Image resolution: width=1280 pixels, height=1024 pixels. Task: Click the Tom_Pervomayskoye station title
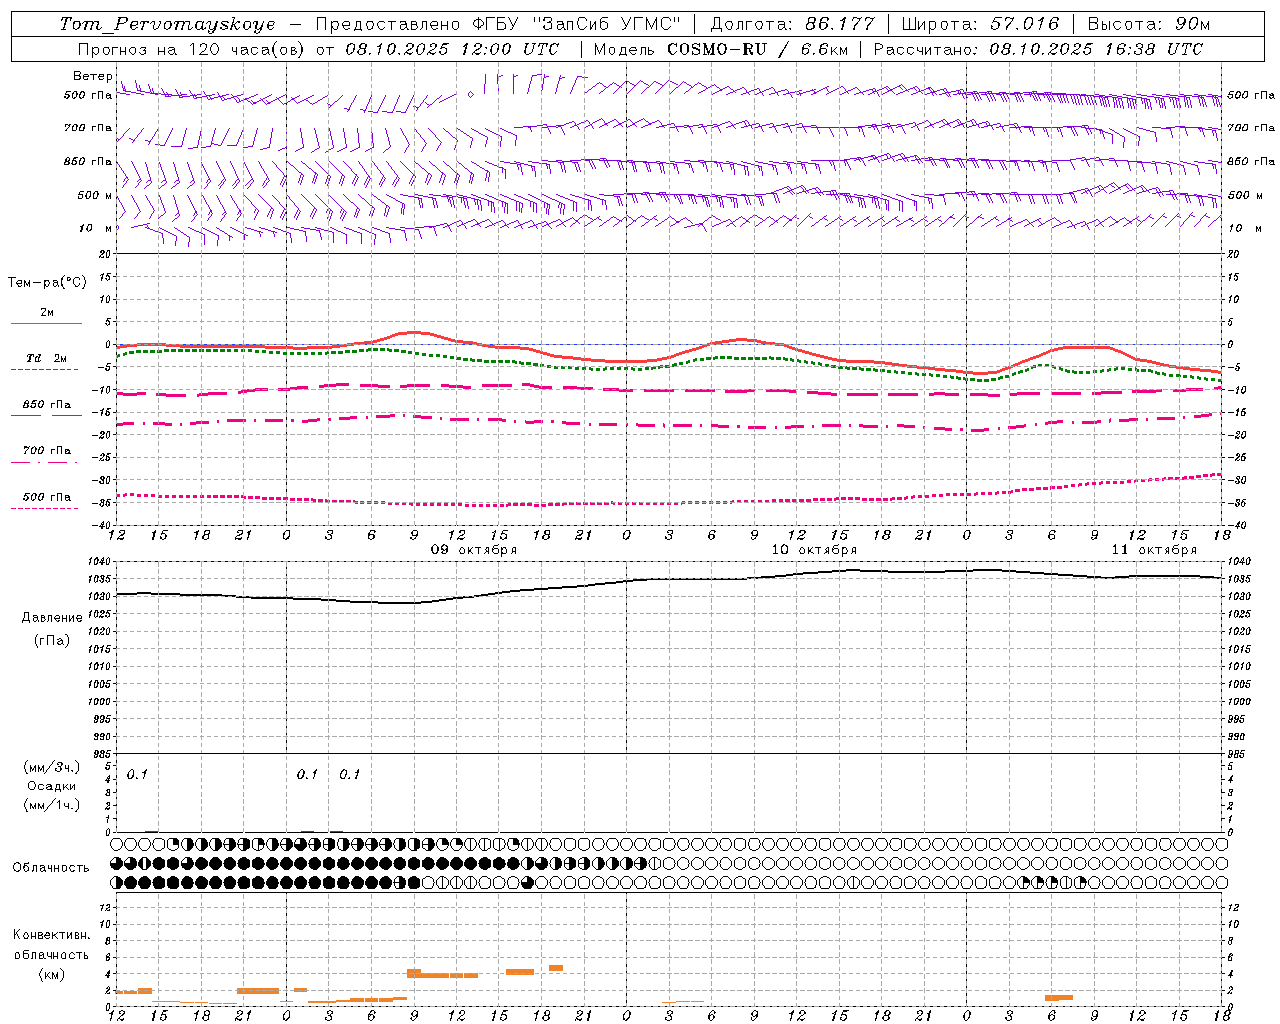click(x=166, y=24)
